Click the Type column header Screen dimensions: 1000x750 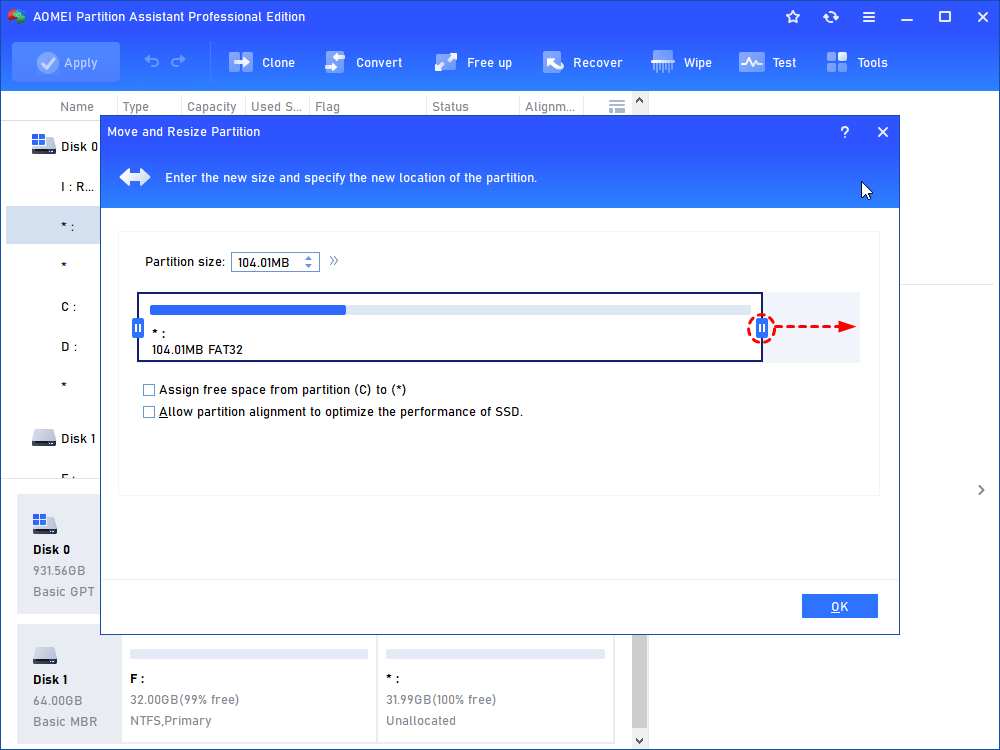135,107
